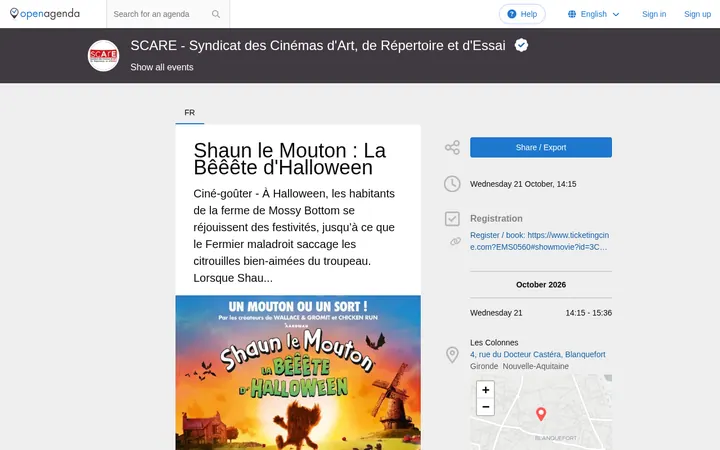The image size is (720, 450).
Task: Expand the English language dropdown
Action: pyautogui.click(x=593, y=14)
